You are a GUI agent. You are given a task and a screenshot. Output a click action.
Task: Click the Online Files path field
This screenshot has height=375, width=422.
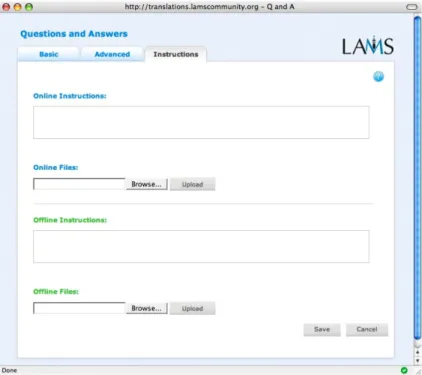click(x=79, y=184)
